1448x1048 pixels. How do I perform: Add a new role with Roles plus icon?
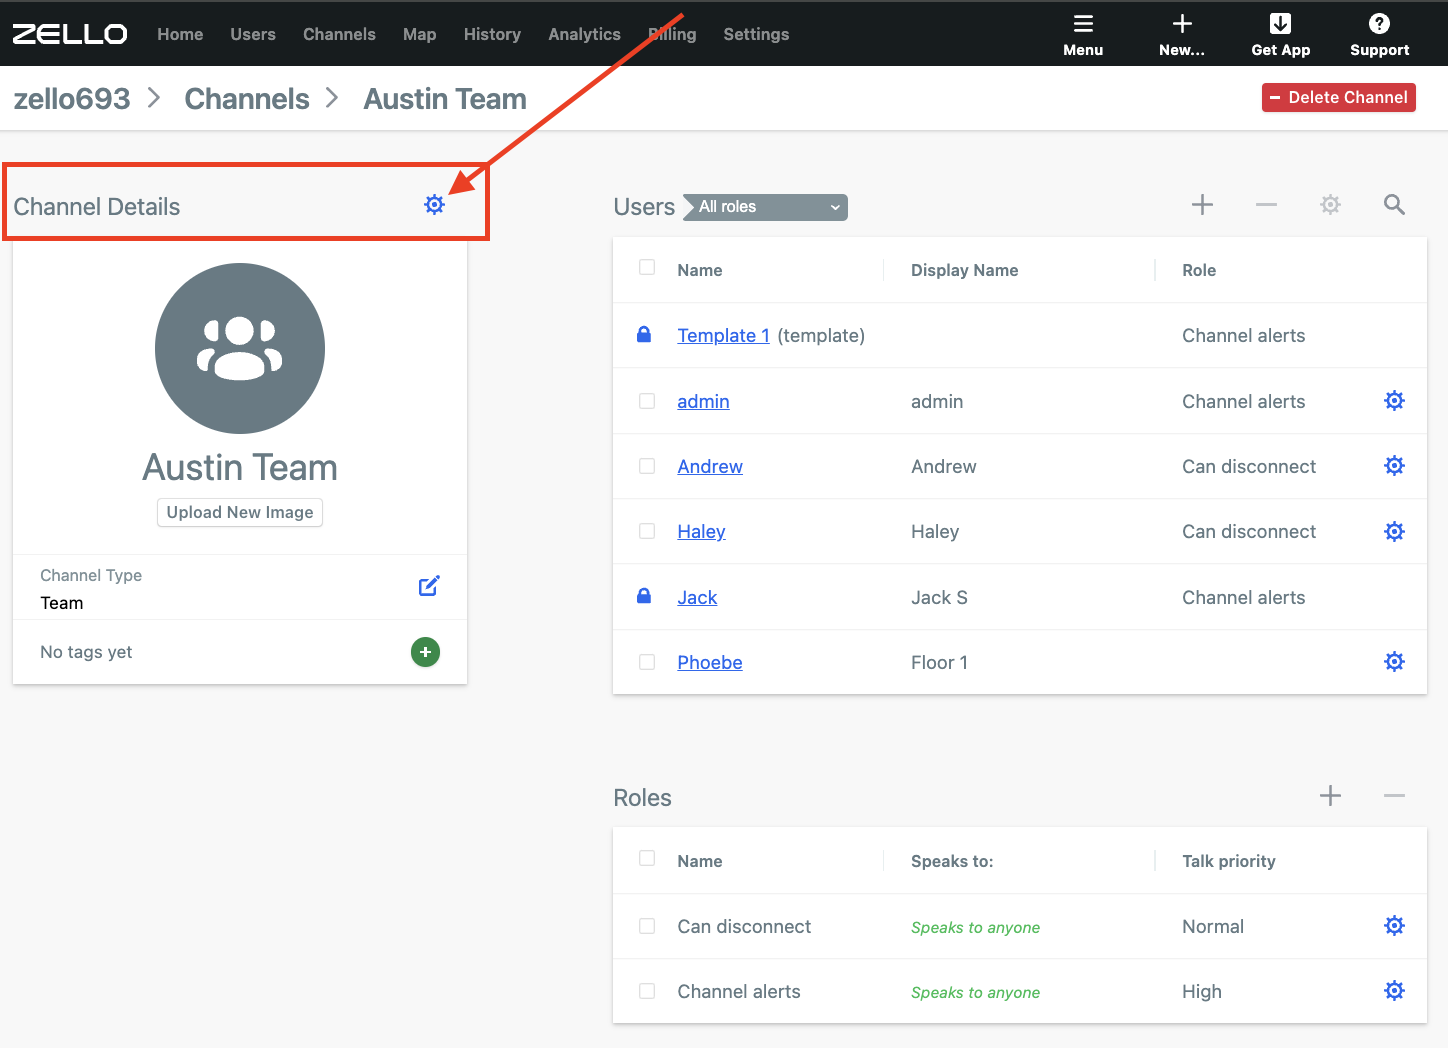tap(1330, 796)
